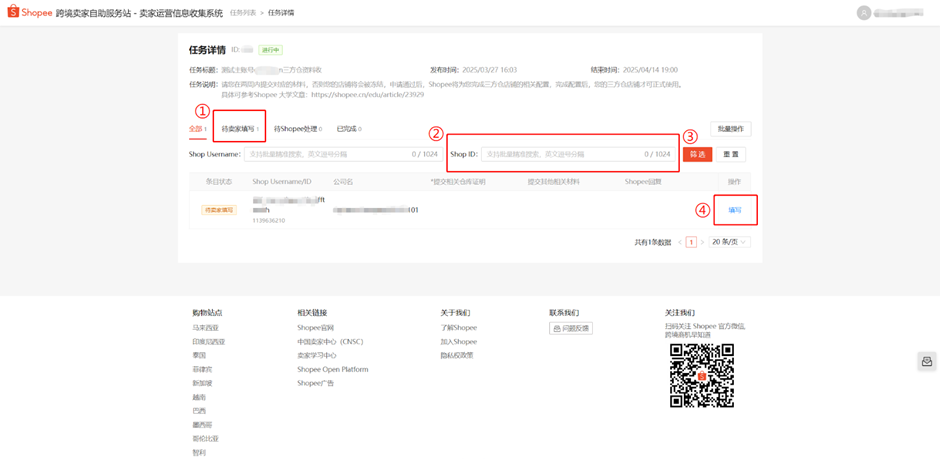Screen dimensions: 940x460
Task: Click the 提交相关仓库证明 column header
Action: [x=457, y=181]
